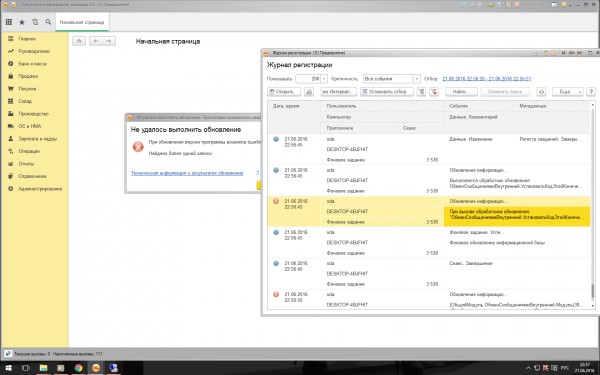600x375 pixels.
Task: Open Chrome browser on taskbar
Action: [x=78, y=368]
